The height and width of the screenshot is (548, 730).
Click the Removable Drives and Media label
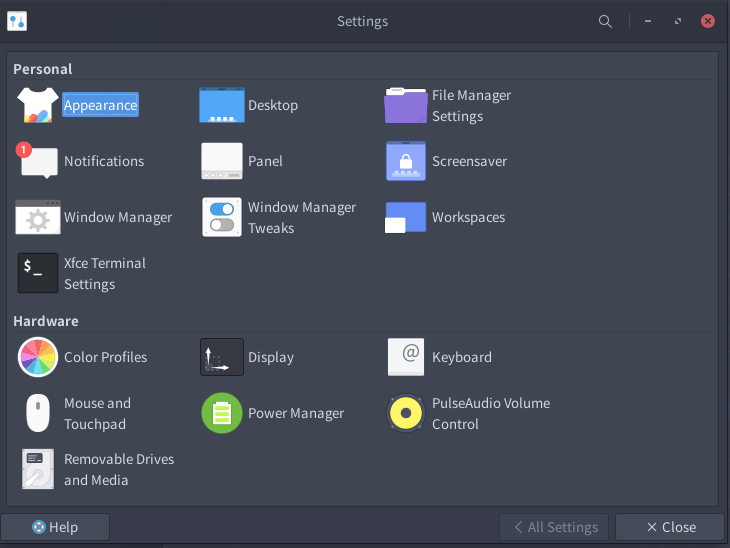point(119,469)
